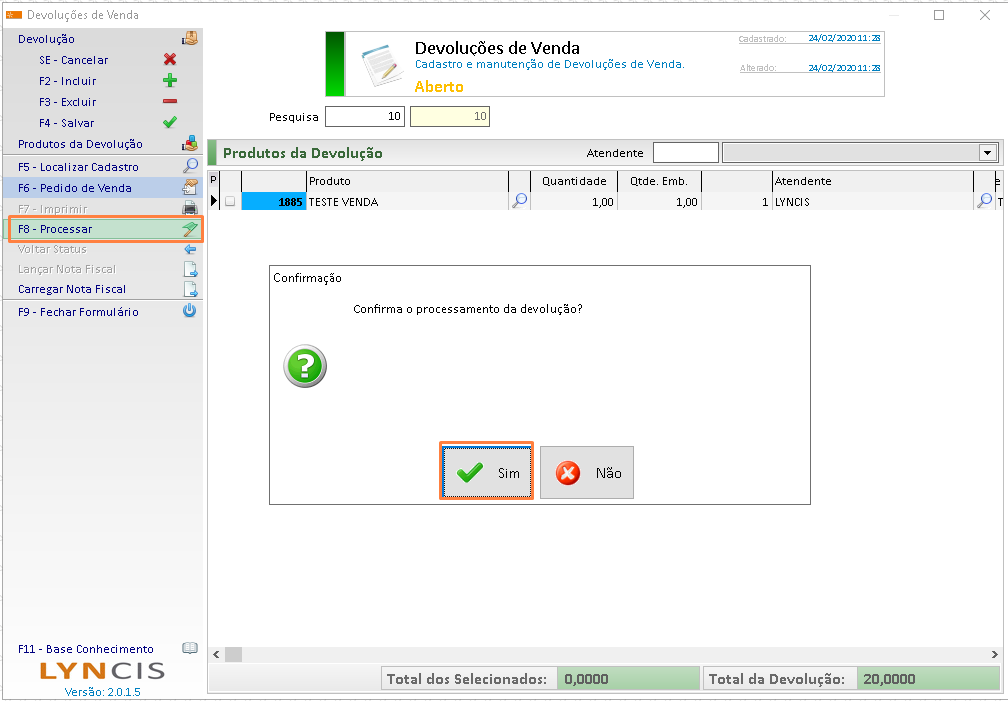Open the Atendente dropdown list
The image size is (1008, 701).
coord(988,153)
